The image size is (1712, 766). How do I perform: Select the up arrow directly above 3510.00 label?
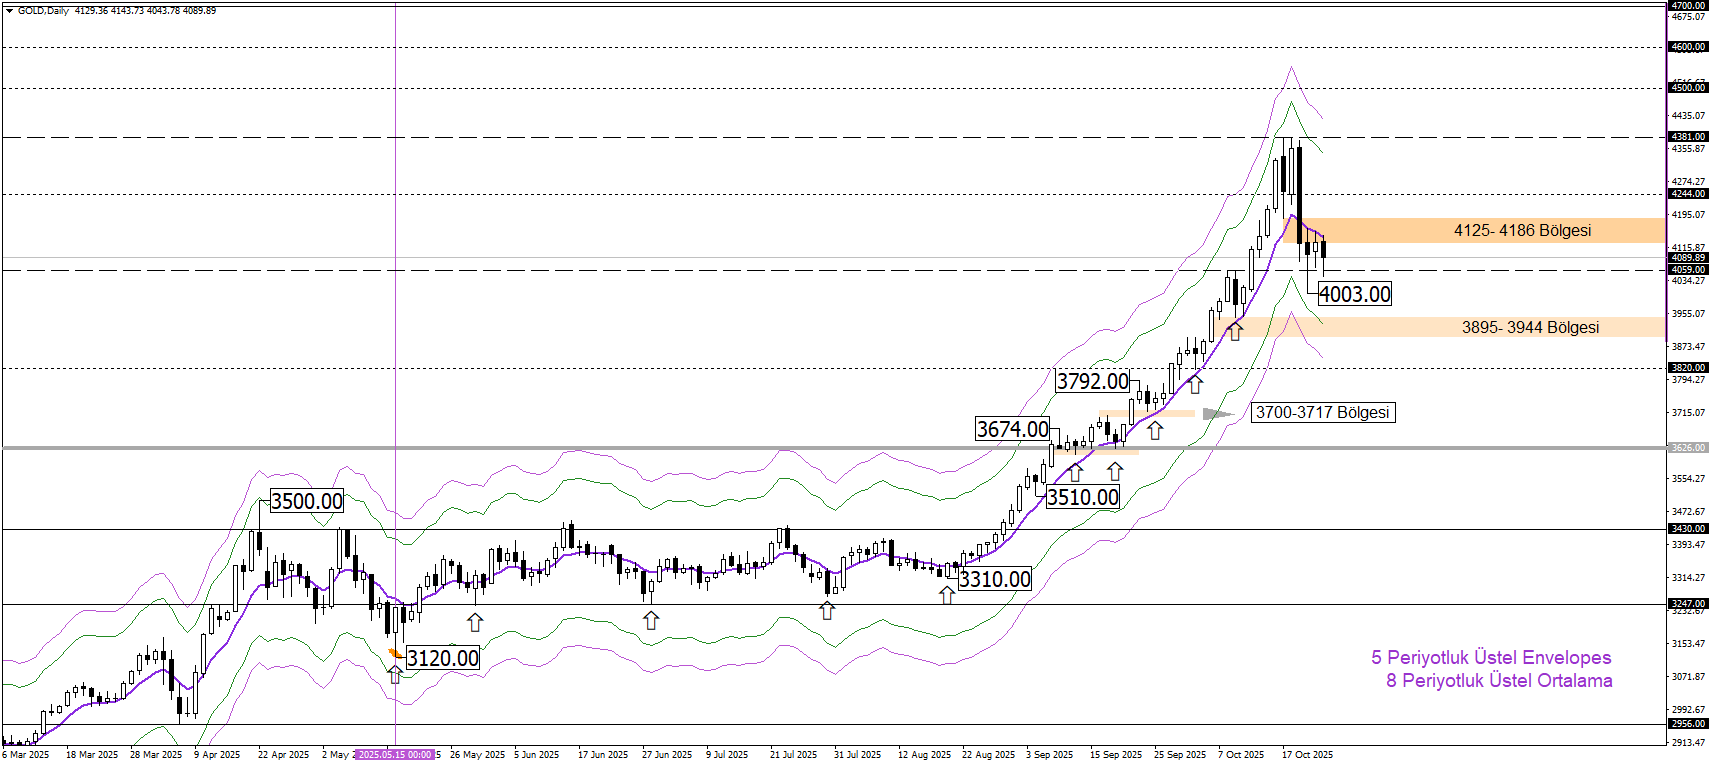pyautogui.click(x=1075, y=472)
